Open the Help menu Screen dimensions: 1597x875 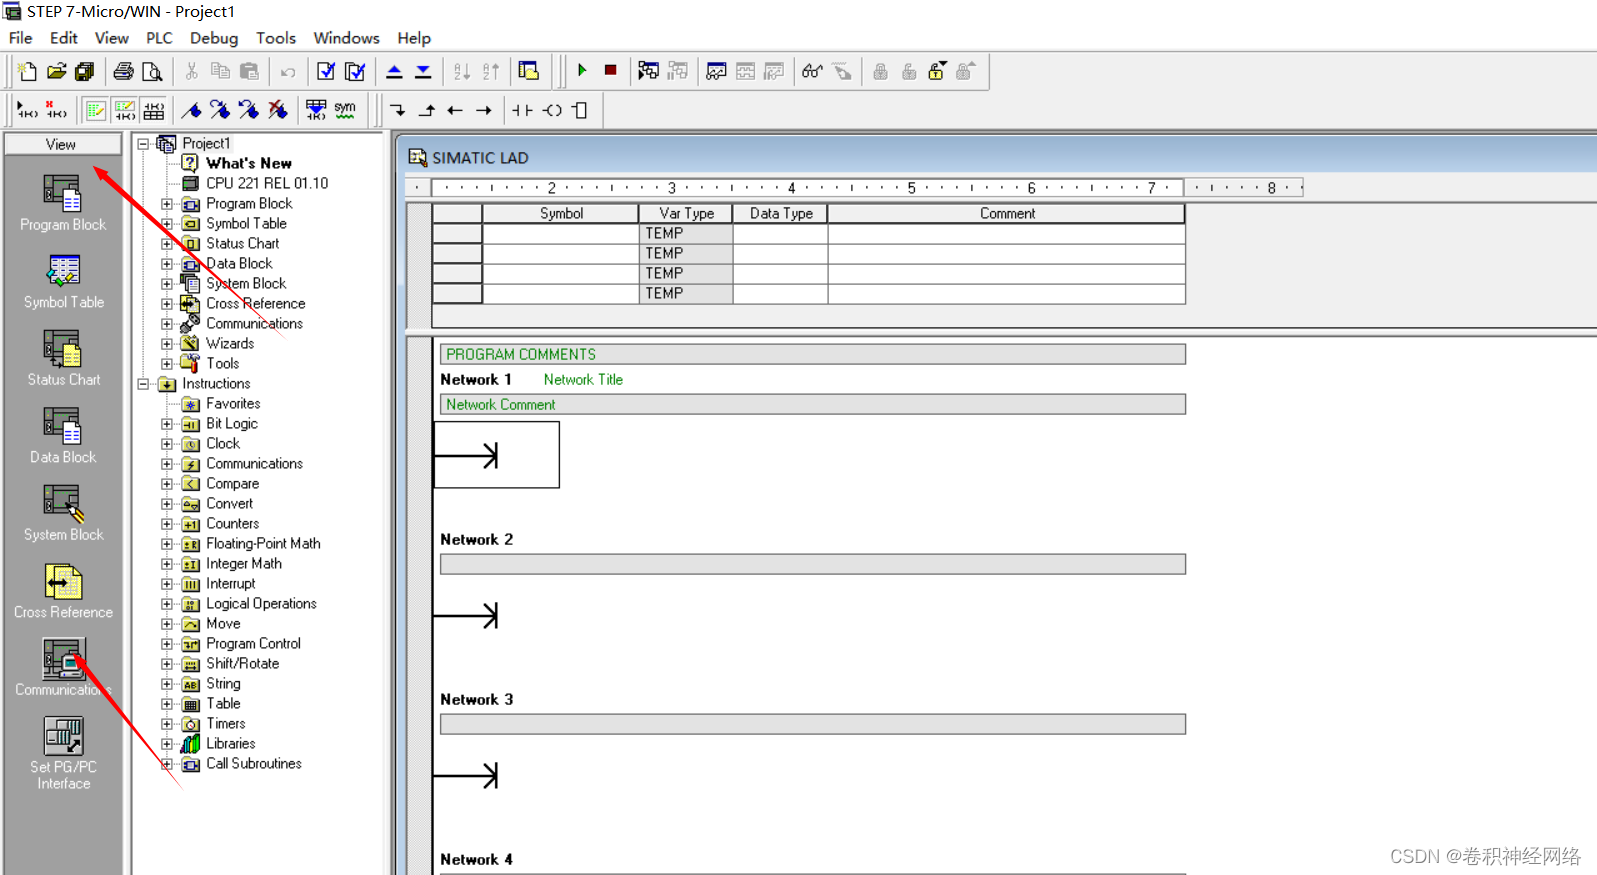click(414, 38)
